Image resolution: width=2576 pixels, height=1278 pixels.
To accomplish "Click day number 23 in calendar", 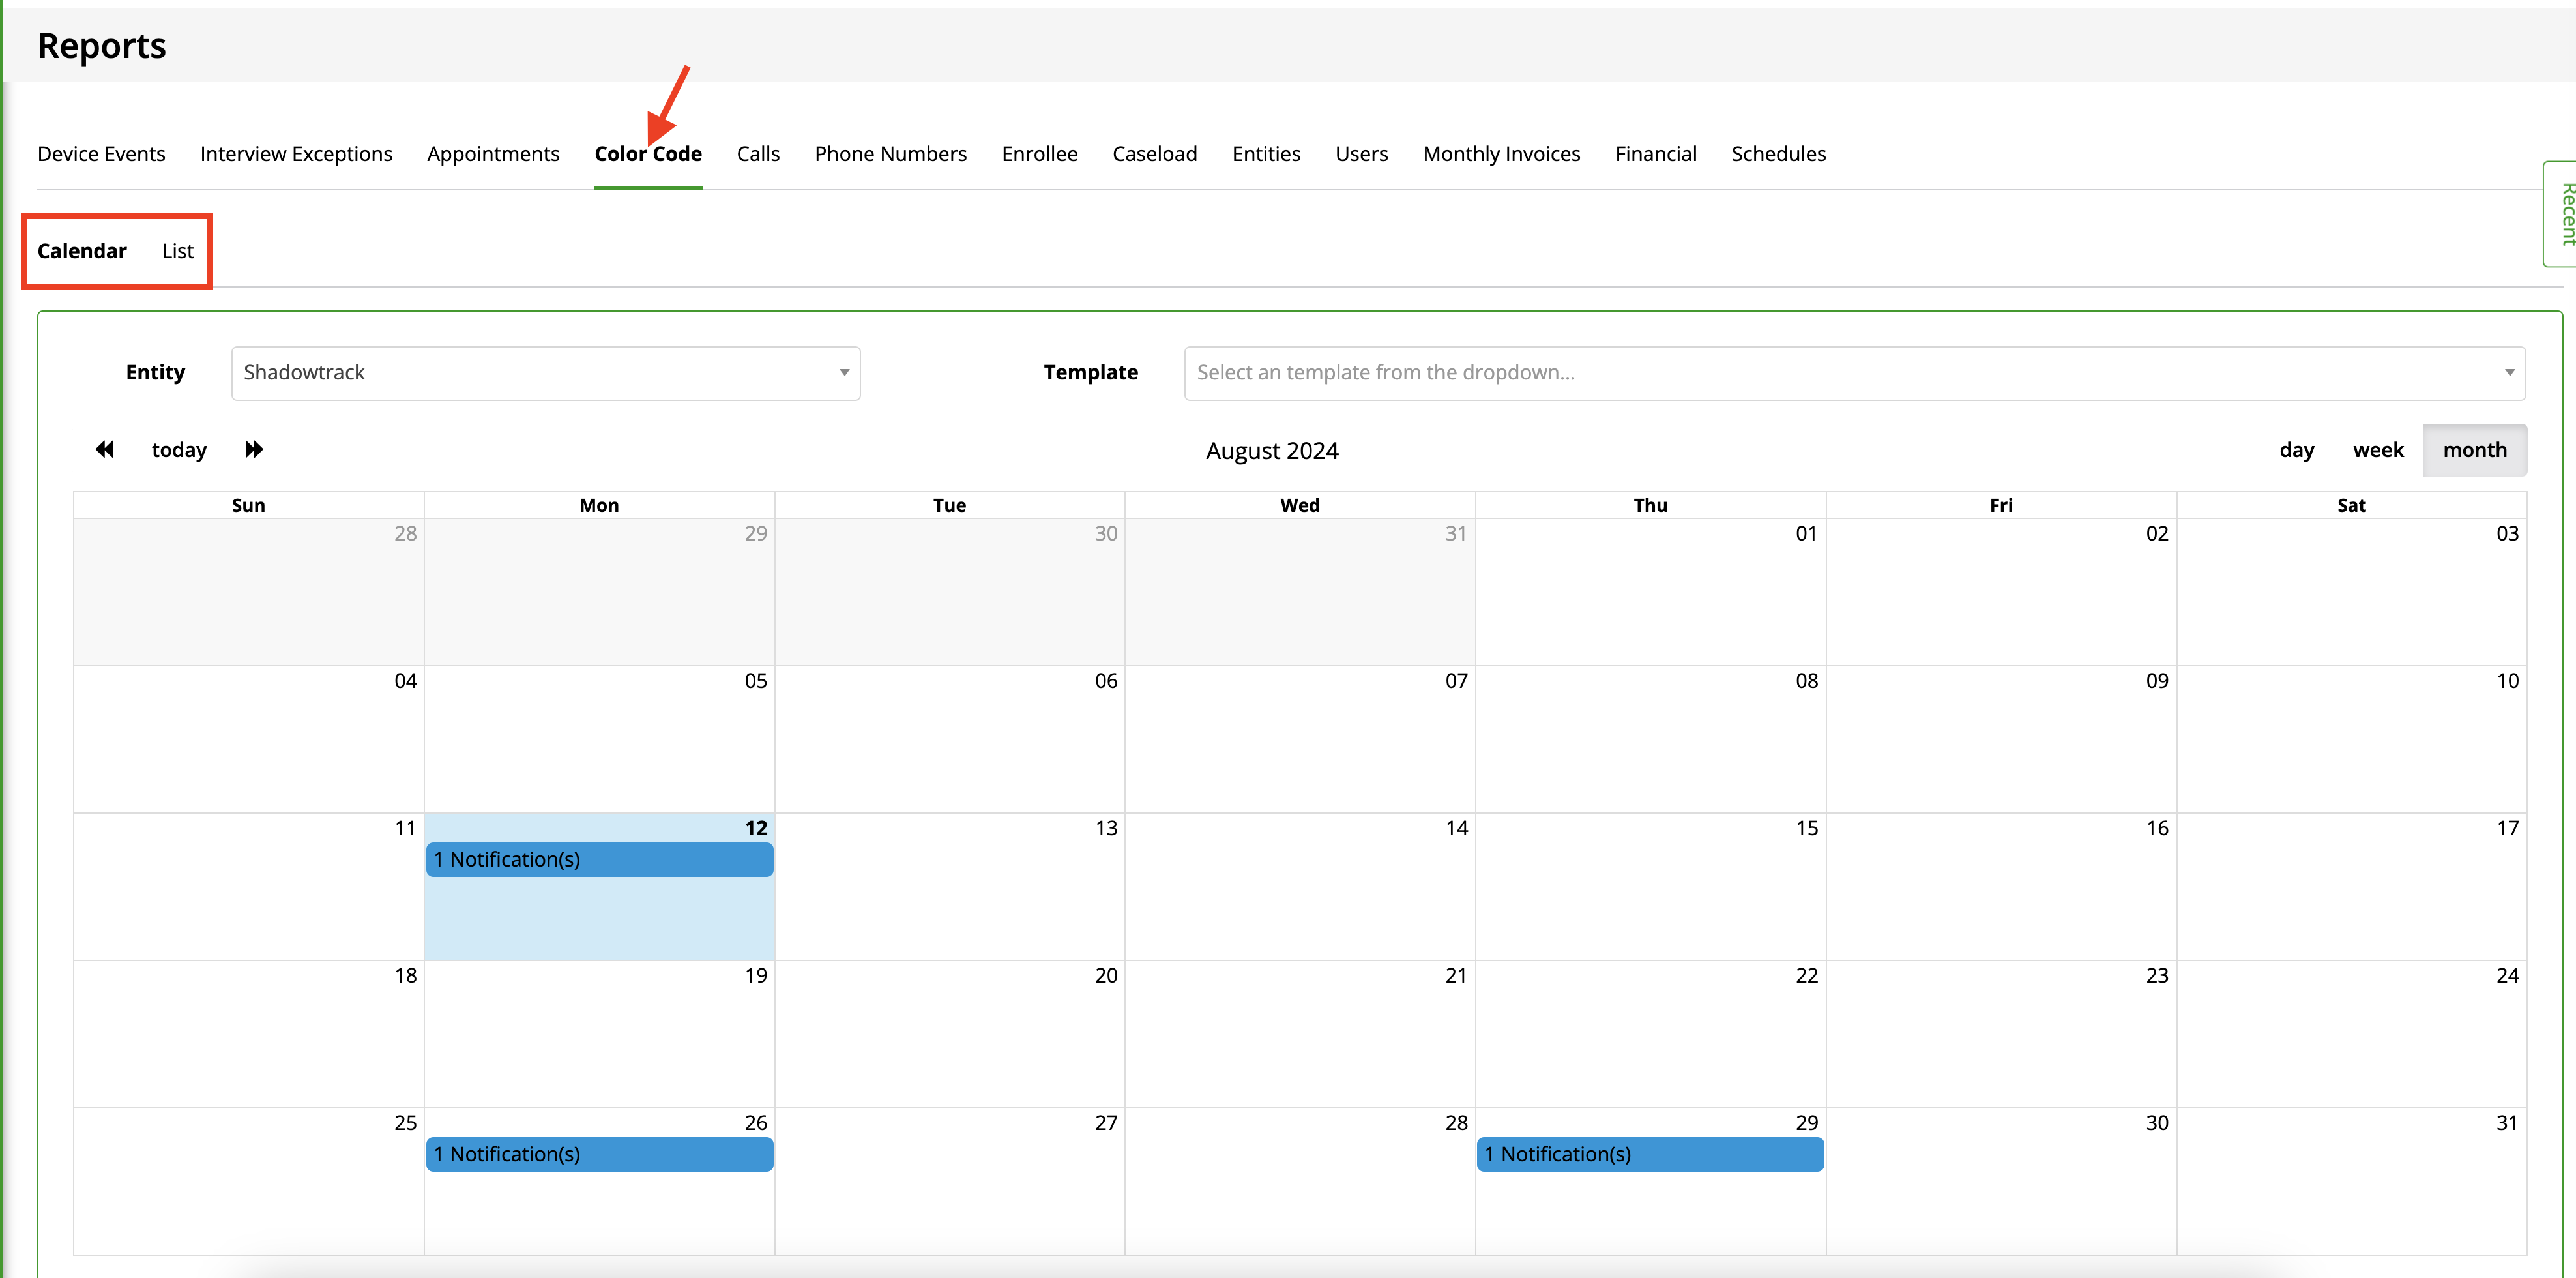I will pos(2157,976).
